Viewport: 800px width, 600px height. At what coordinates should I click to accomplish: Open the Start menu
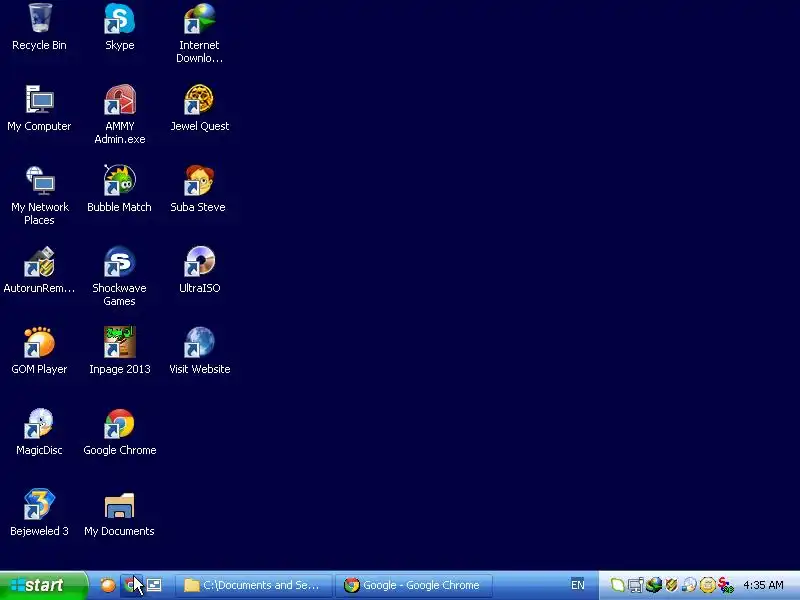(x=43, y=585)
